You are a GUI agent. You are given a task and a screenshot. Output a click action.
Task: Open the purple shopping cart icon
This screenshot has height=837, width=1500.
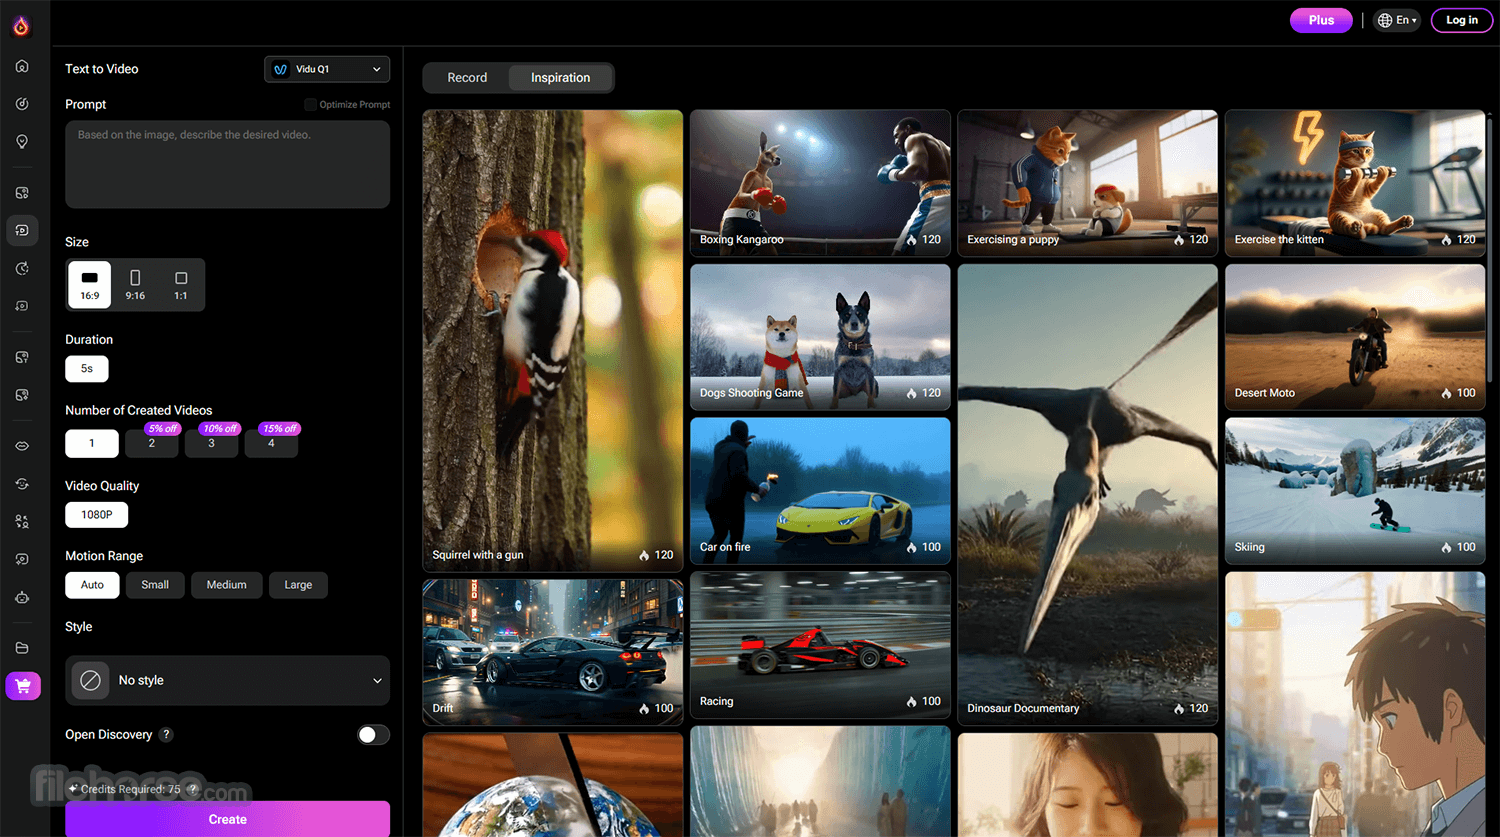[23, 686]
